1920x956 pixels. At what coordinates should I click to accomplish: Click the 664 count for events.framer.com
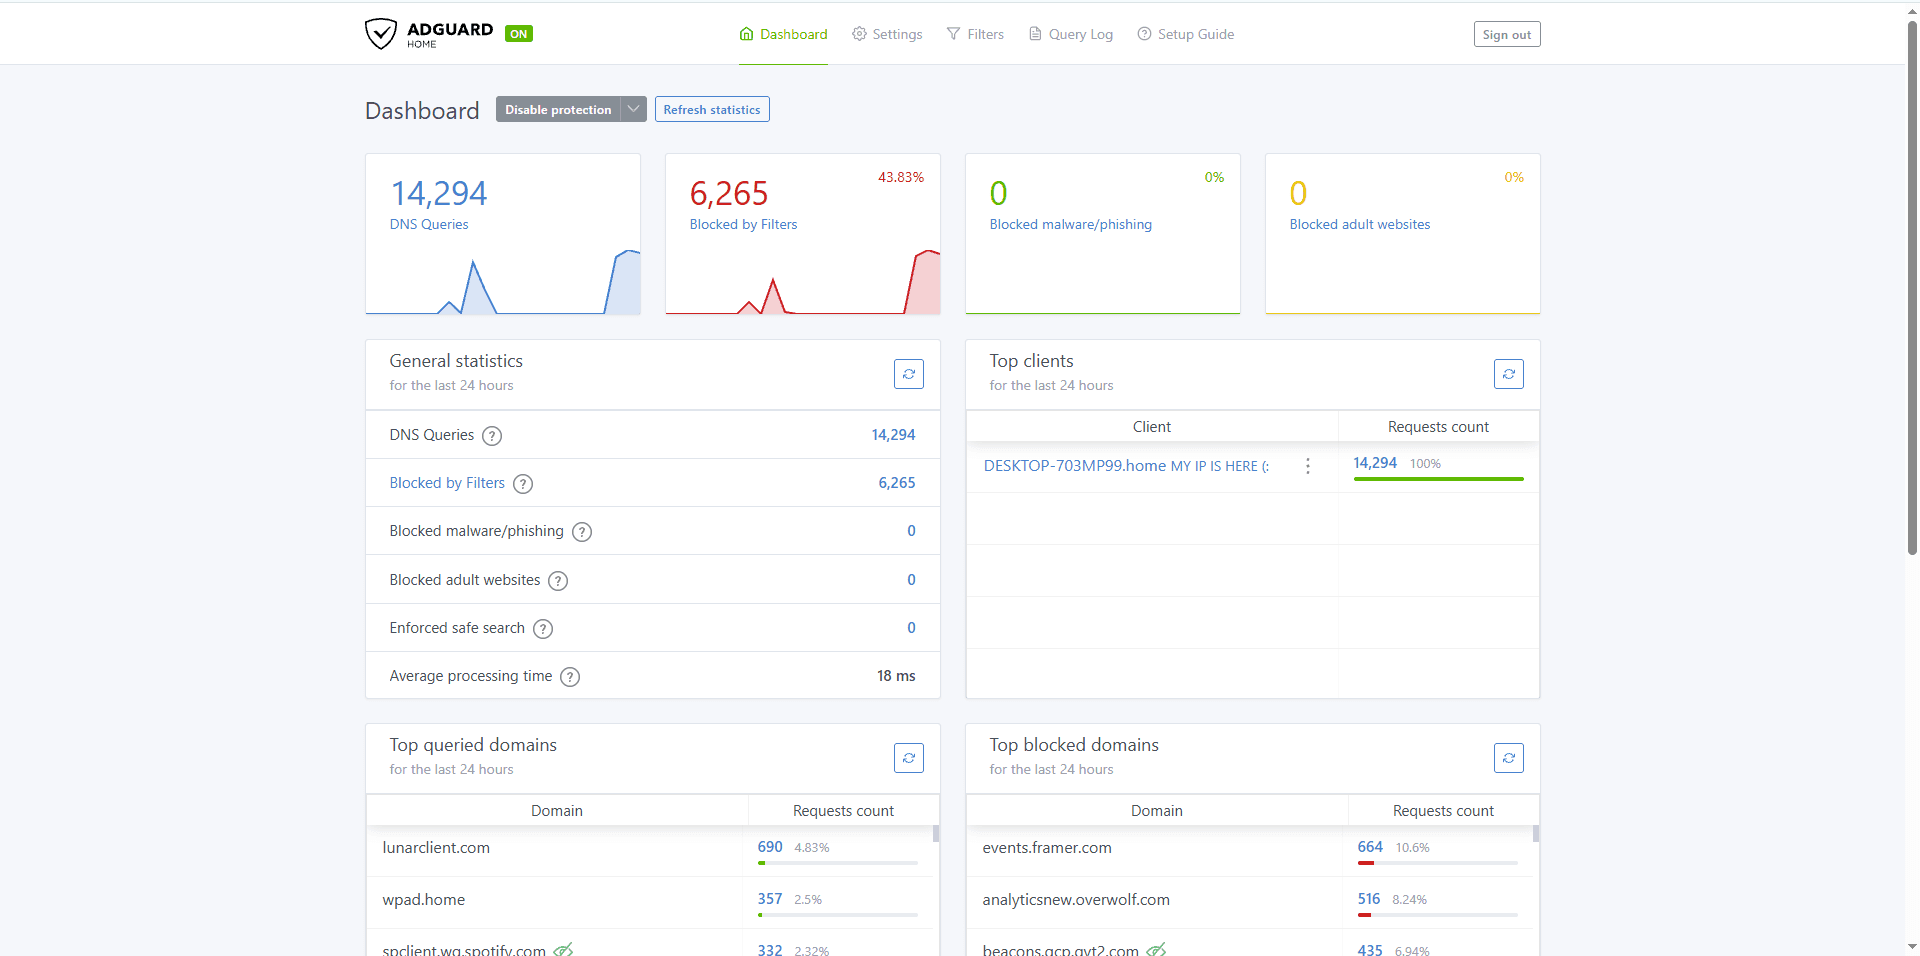(x=1370, y=847)
